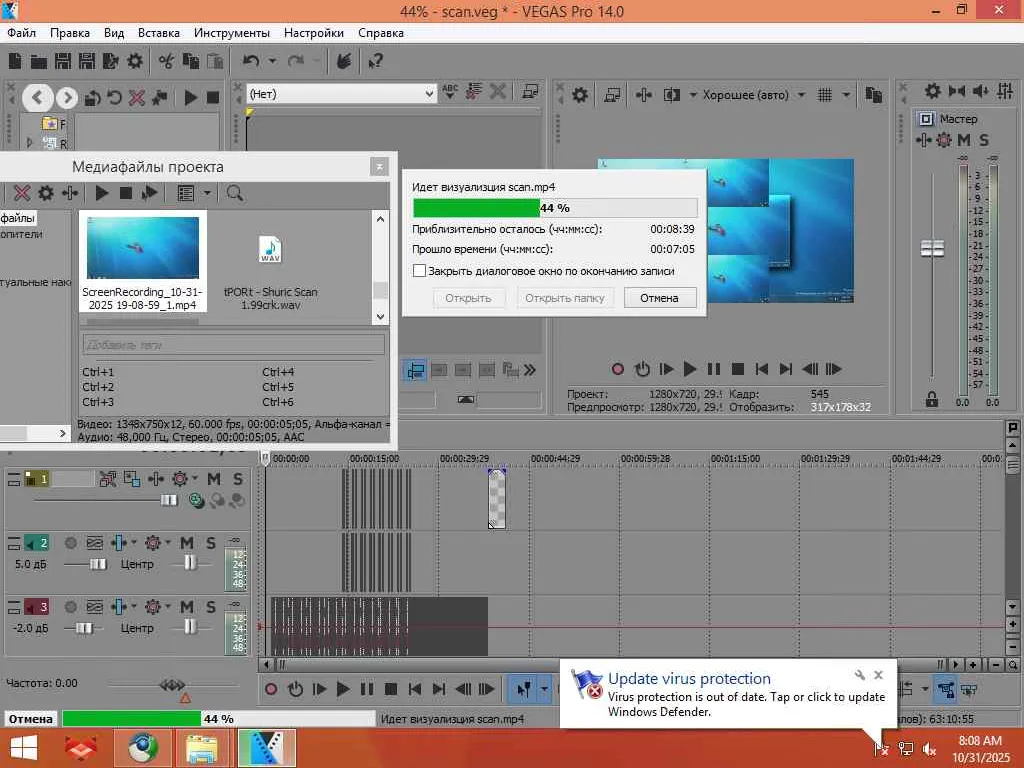The height and width of the screenshot is (768, 1024).
Task: Mute audio track 3
Action: (x=187, y=607)
